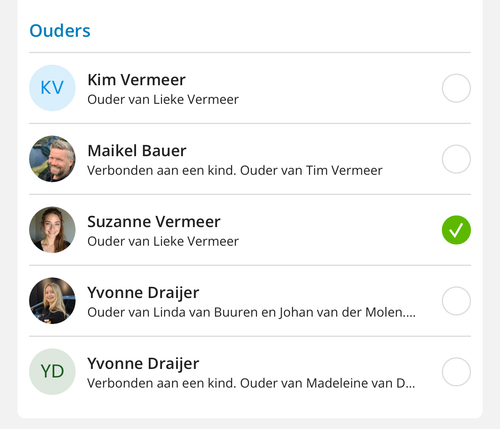Click the first Yvonne Draijer photo avatar
The height and width of the screenshot is (429, 500).
point(52,301)
